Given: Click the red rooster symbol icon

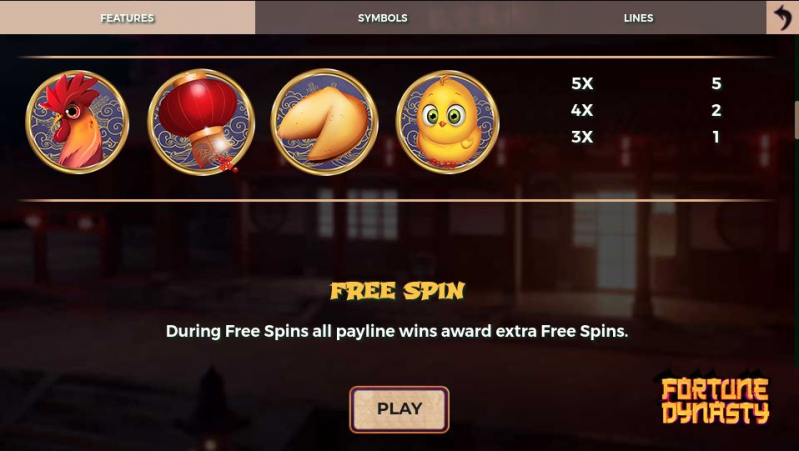Looking at the screenshot, I should (x=77, y=122).
